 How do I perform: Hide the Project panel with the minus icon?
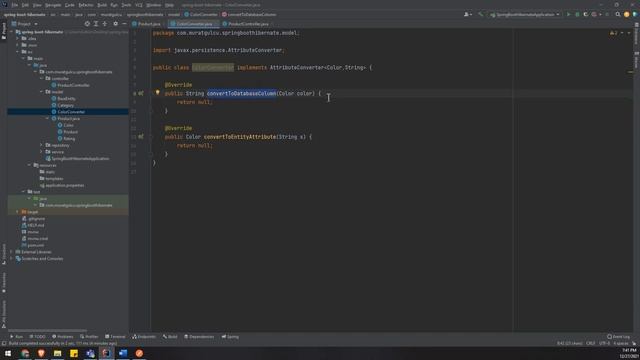point(124,24)
